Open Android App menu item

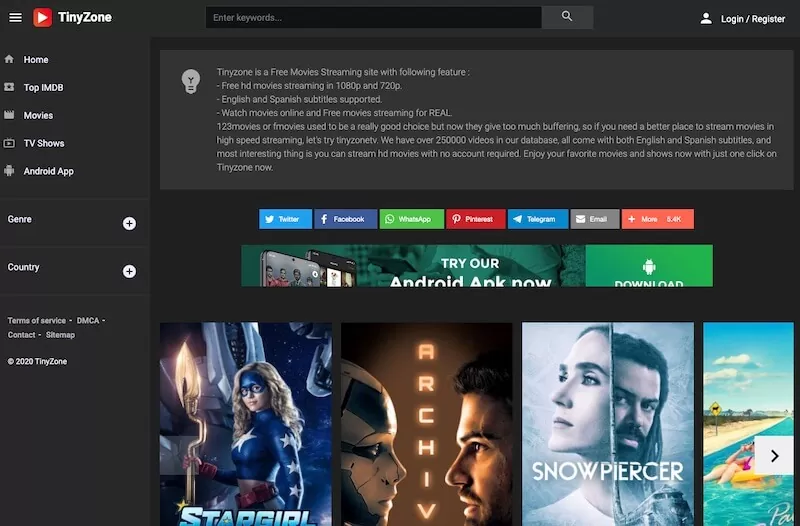point(48,171)
